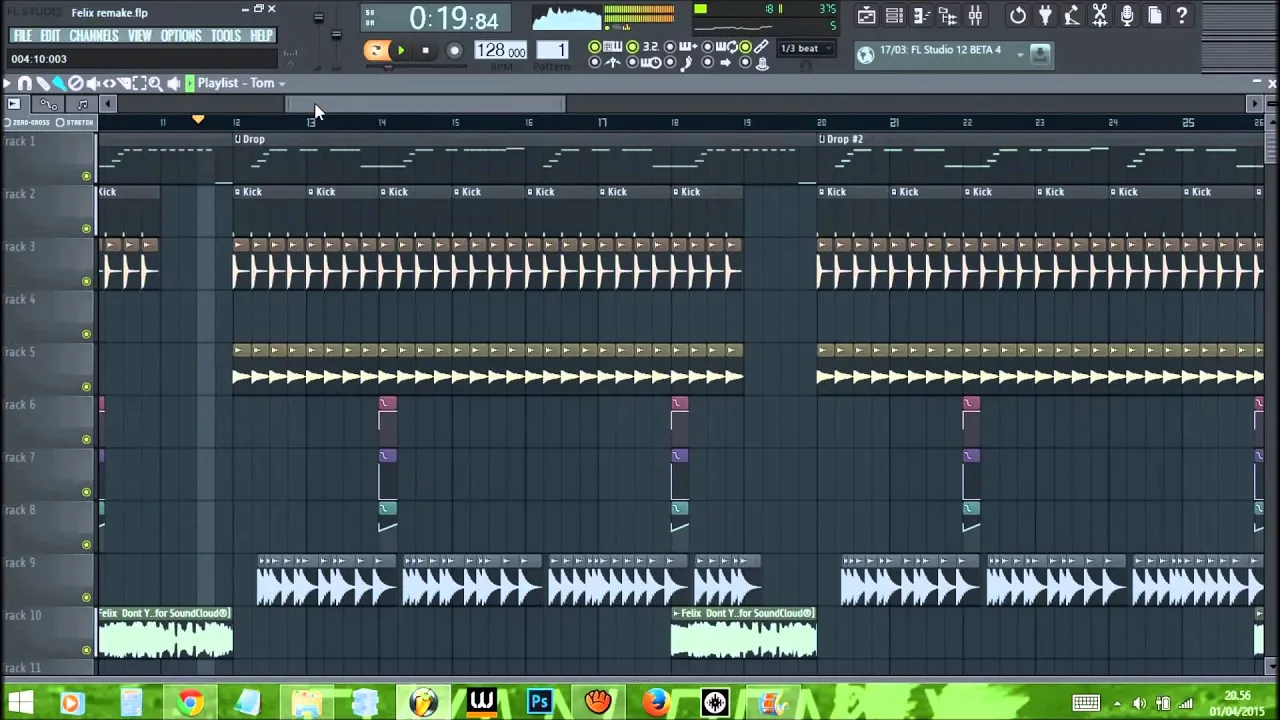Open the Mixer window icon
The image size is (1280, 720).
(975, 16)
